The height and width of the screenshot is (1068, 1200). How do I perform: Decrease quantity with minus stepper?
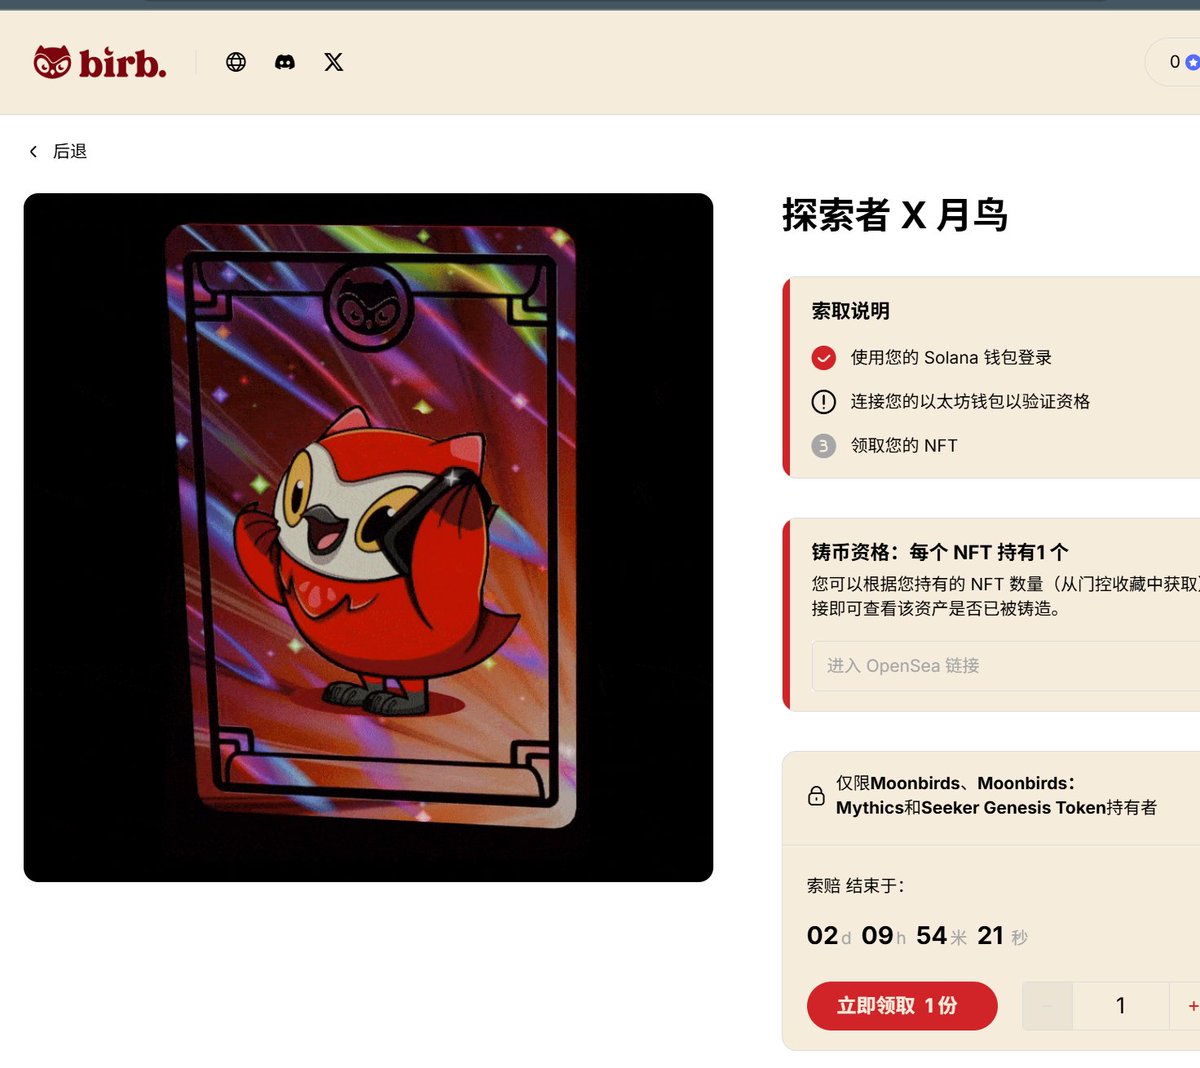(x=1047, y=1006)
